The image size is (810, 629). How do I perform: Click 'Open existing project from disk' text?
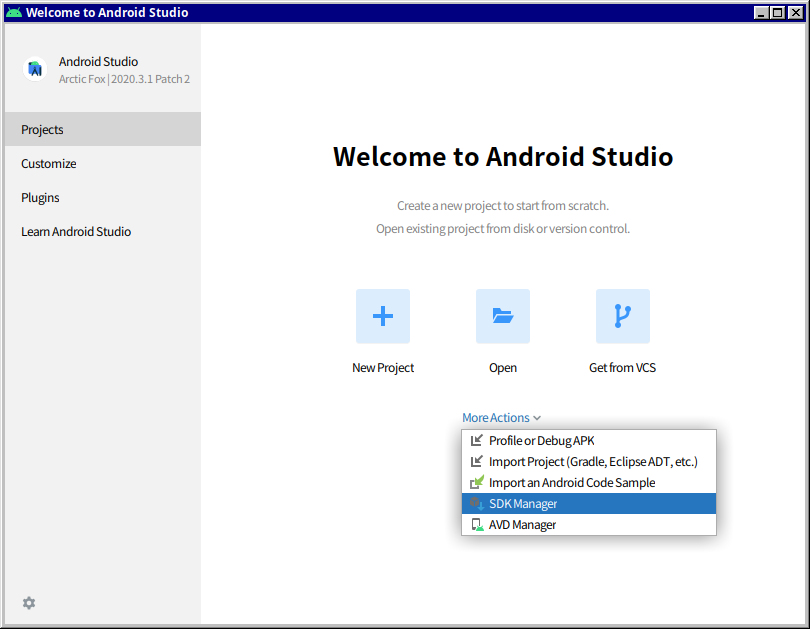pyautogui.click(x=503, y=228)
